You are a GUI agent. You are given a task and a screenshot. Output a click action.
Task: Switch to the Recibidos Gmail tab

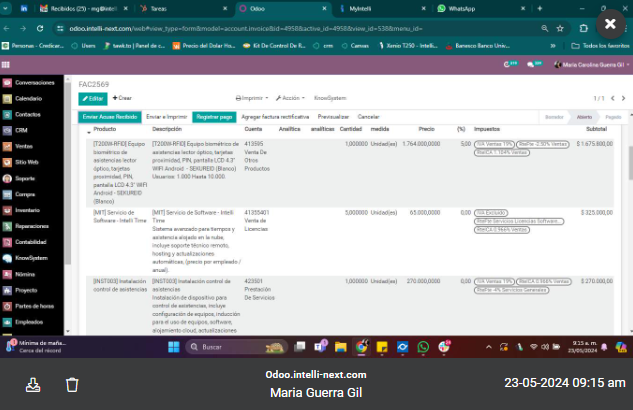pyautogui.click(x=83, y=8)
